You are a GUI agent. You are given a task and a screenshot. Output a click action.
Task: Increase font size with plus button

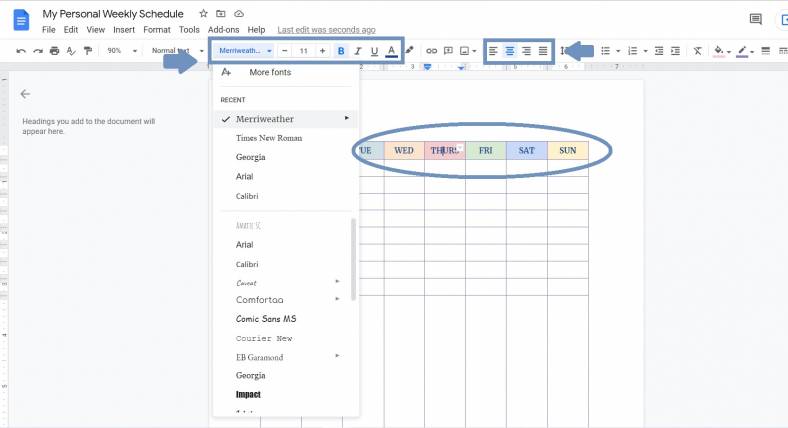click(322, 51)
